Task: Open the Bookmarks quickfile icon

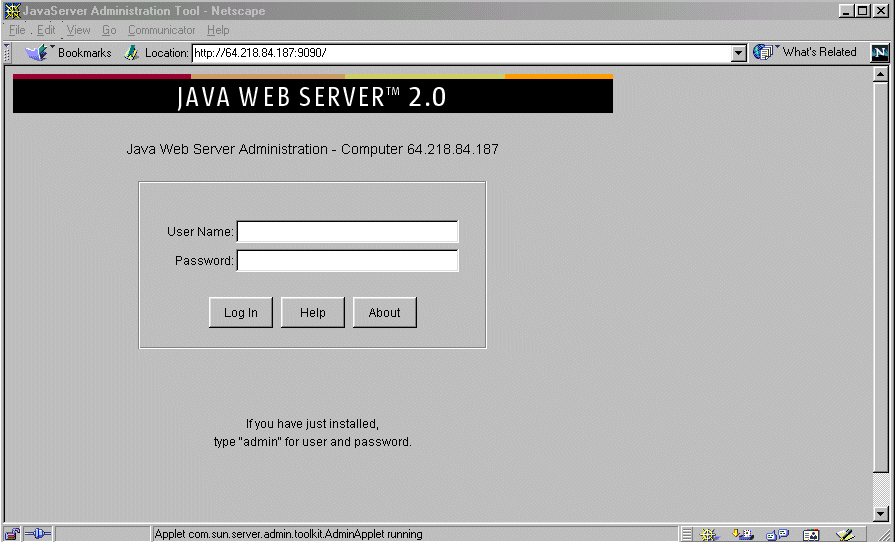Action: (36, 53)
